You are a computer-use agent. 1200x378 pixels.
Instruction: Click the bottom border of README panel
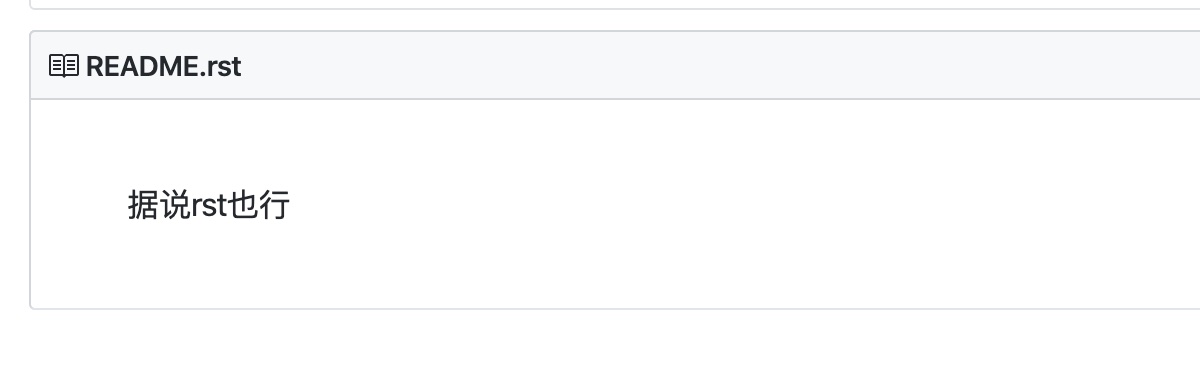tap(615, 308)
